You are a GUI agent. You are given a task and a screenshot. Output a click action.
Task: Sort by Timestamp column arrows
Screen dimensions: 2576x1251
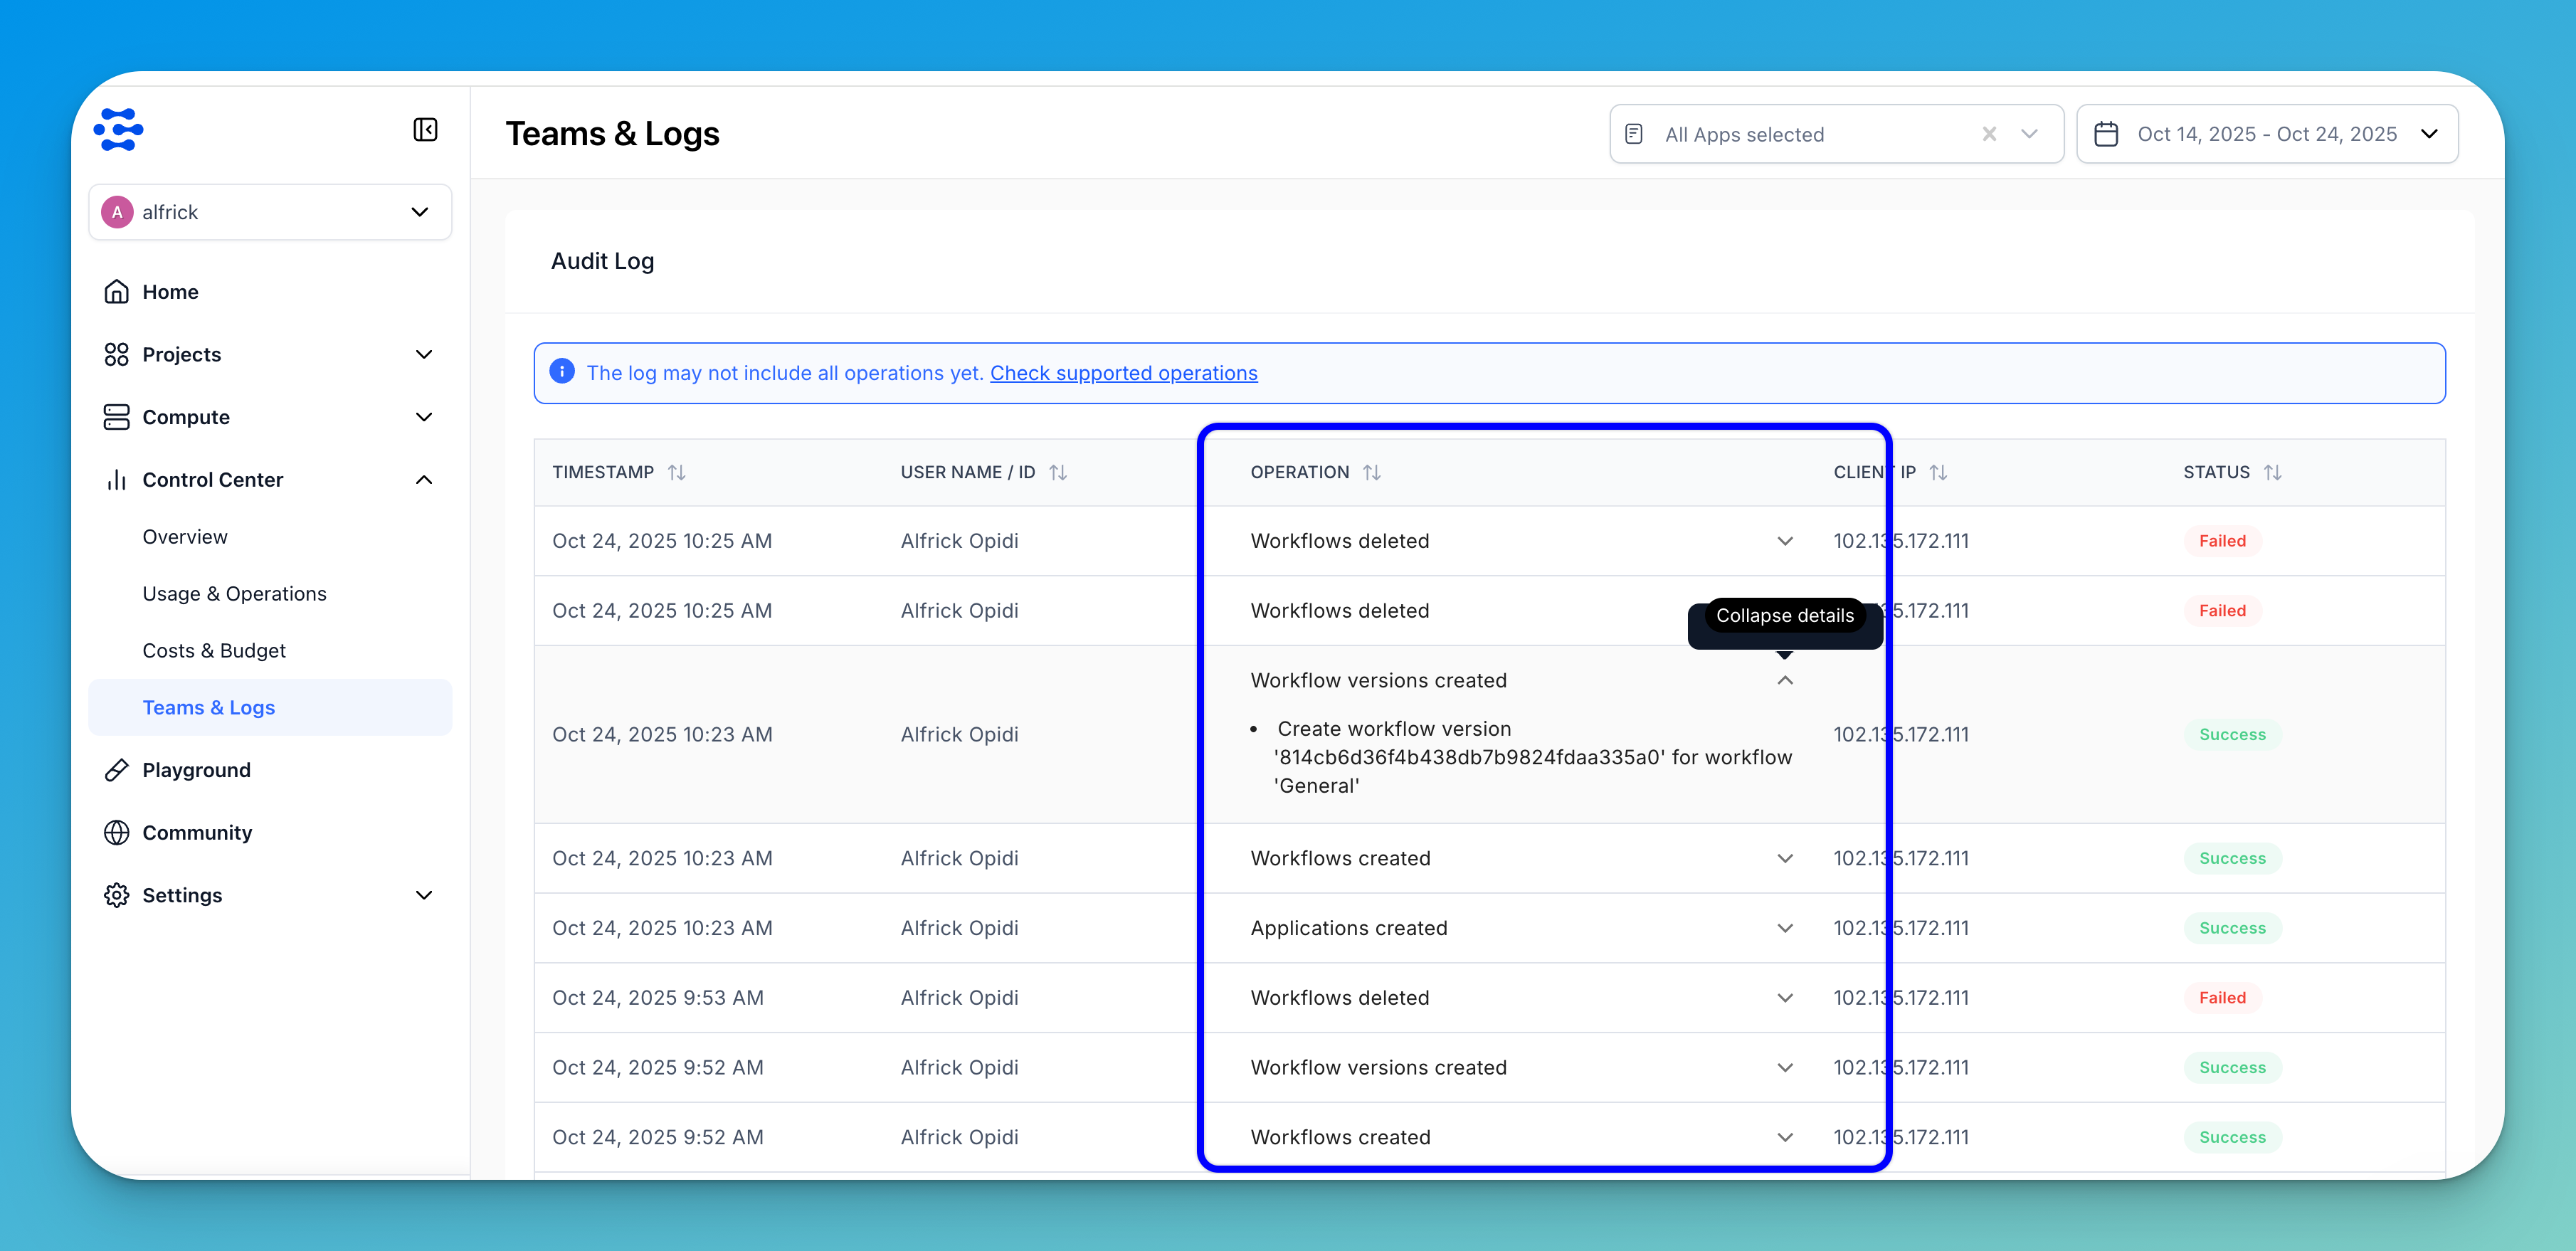[x=677, y=472]
